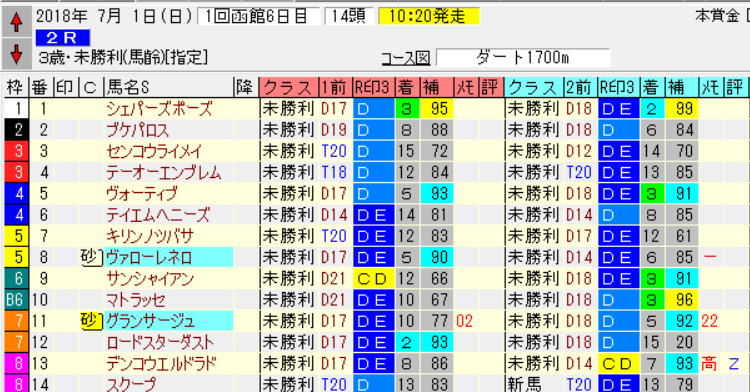Click the yellow CD cell in デンコウエルドラド row
750x392 pixels.
point(618,363)
